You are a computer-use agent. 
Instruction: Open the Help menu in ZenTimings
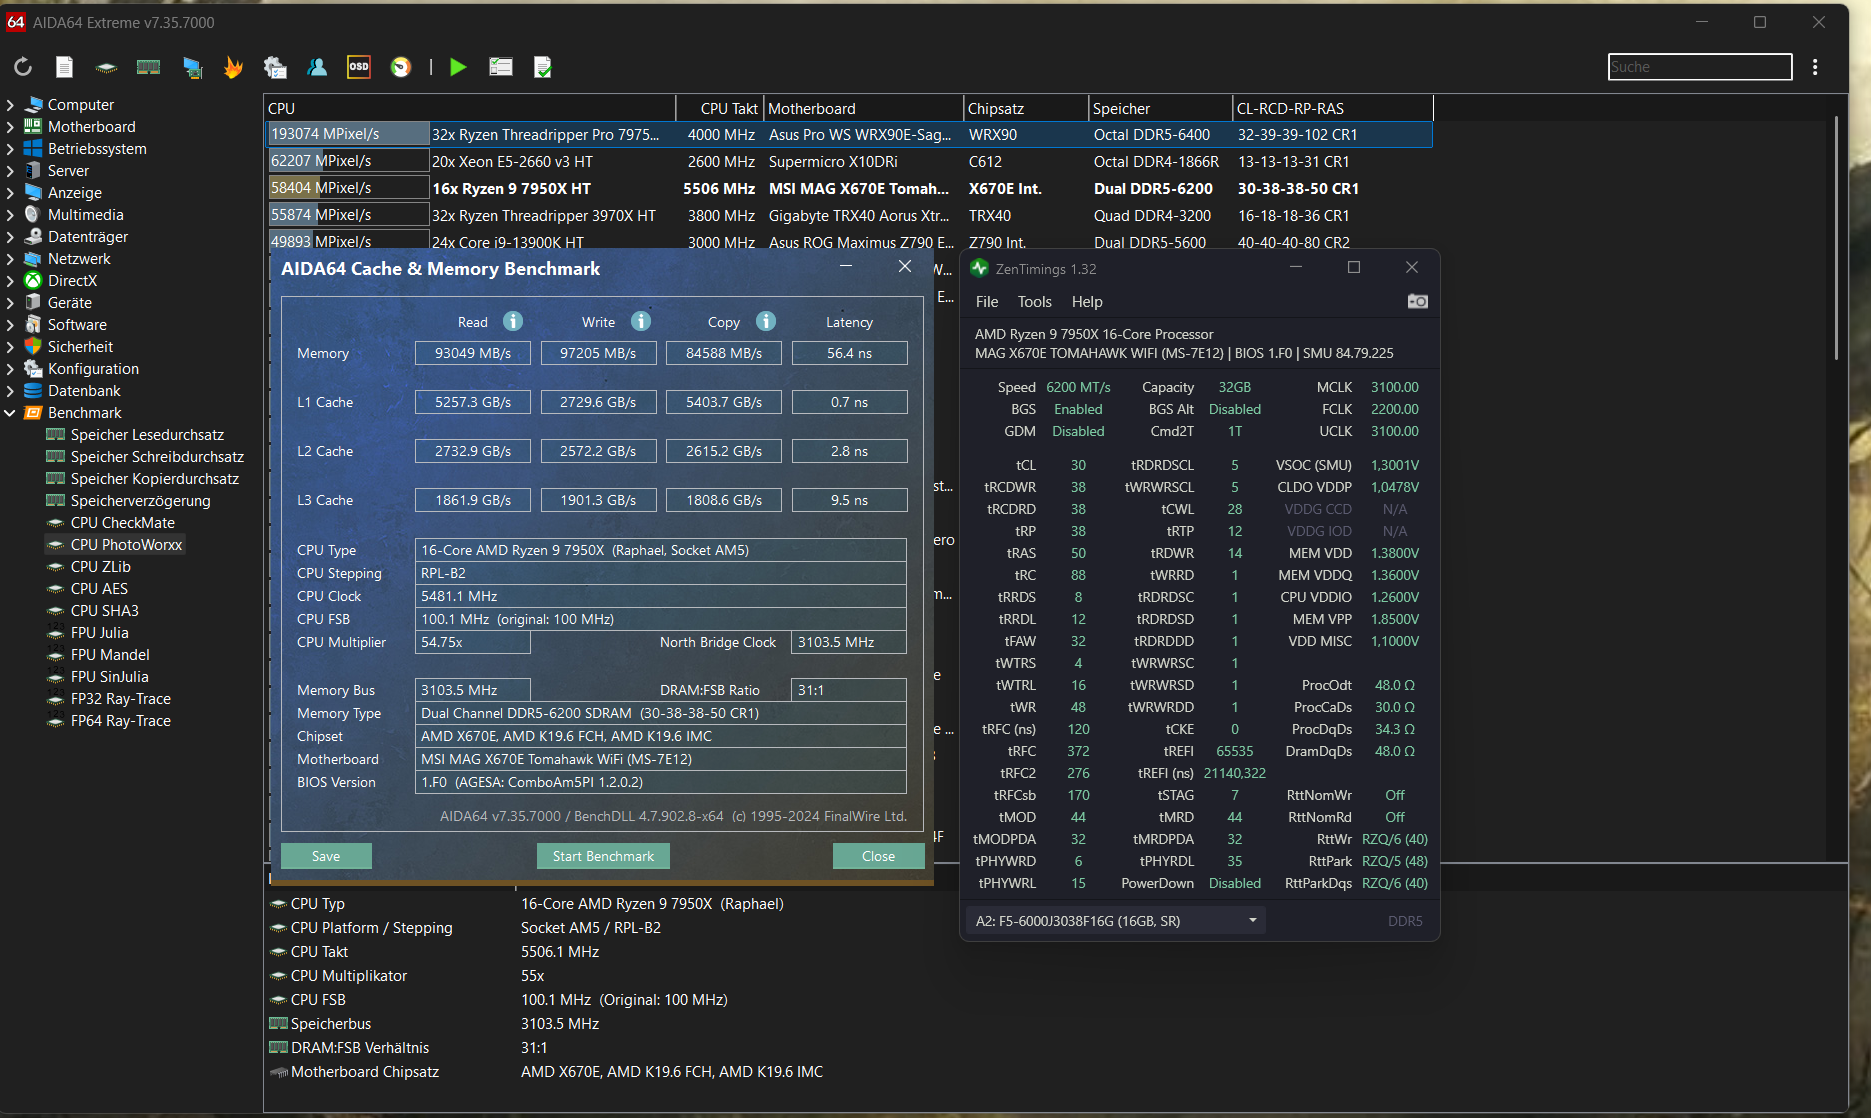pyautogui.click(x=1087, y=302)
